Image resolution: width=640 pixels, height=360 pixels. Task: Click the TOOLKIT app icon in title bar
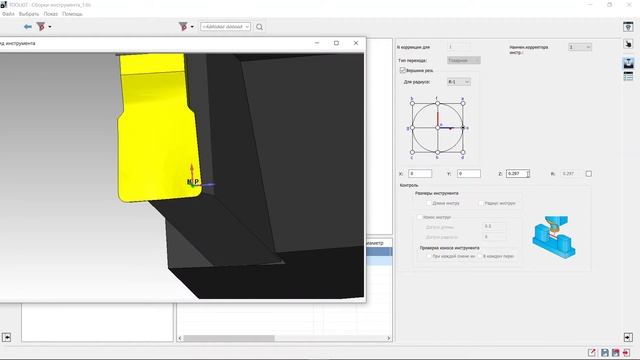coord(4,4)
